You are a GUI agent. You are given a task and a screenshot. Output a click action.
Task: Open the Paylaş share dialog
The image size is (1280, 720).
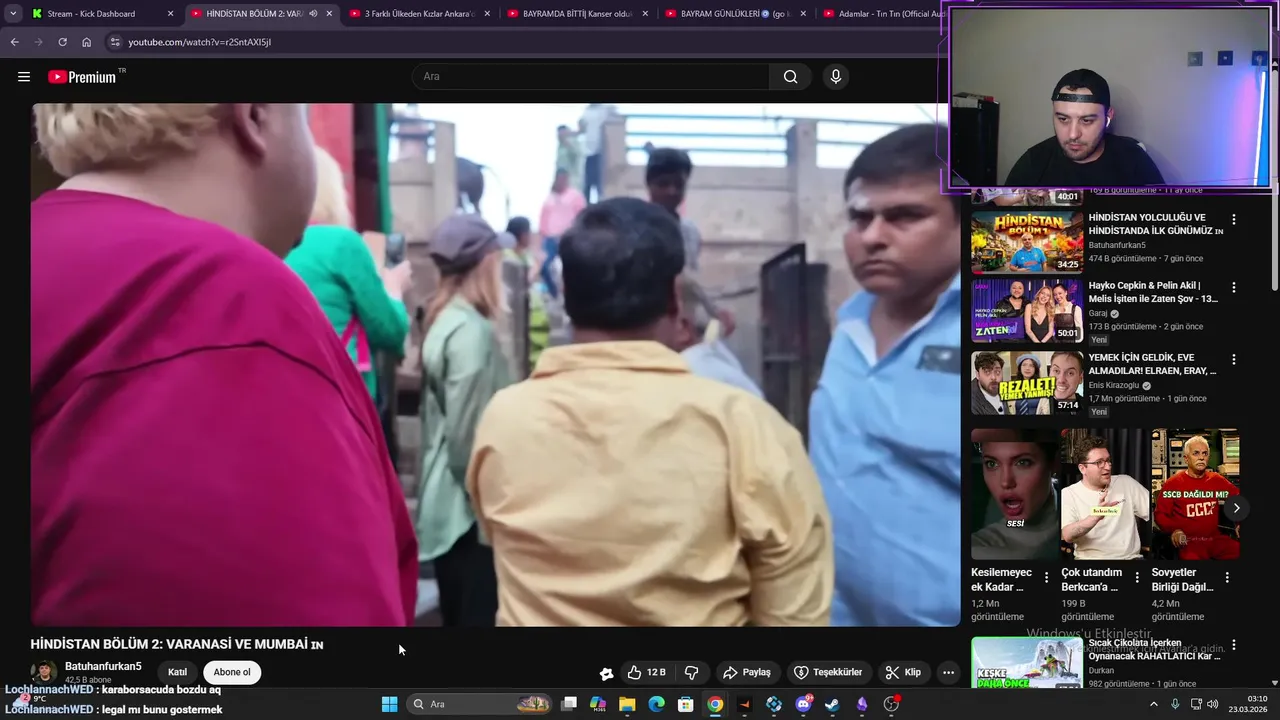click(x=747, y=673)
